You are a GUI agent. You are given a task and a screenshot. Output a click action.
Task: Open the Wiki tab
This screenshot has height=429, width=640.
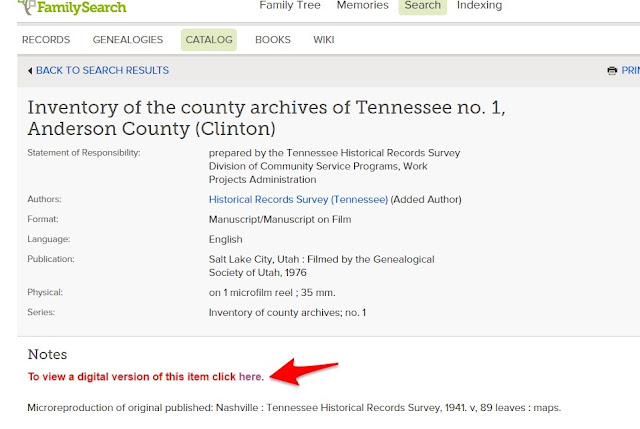(x=324, y=40)
